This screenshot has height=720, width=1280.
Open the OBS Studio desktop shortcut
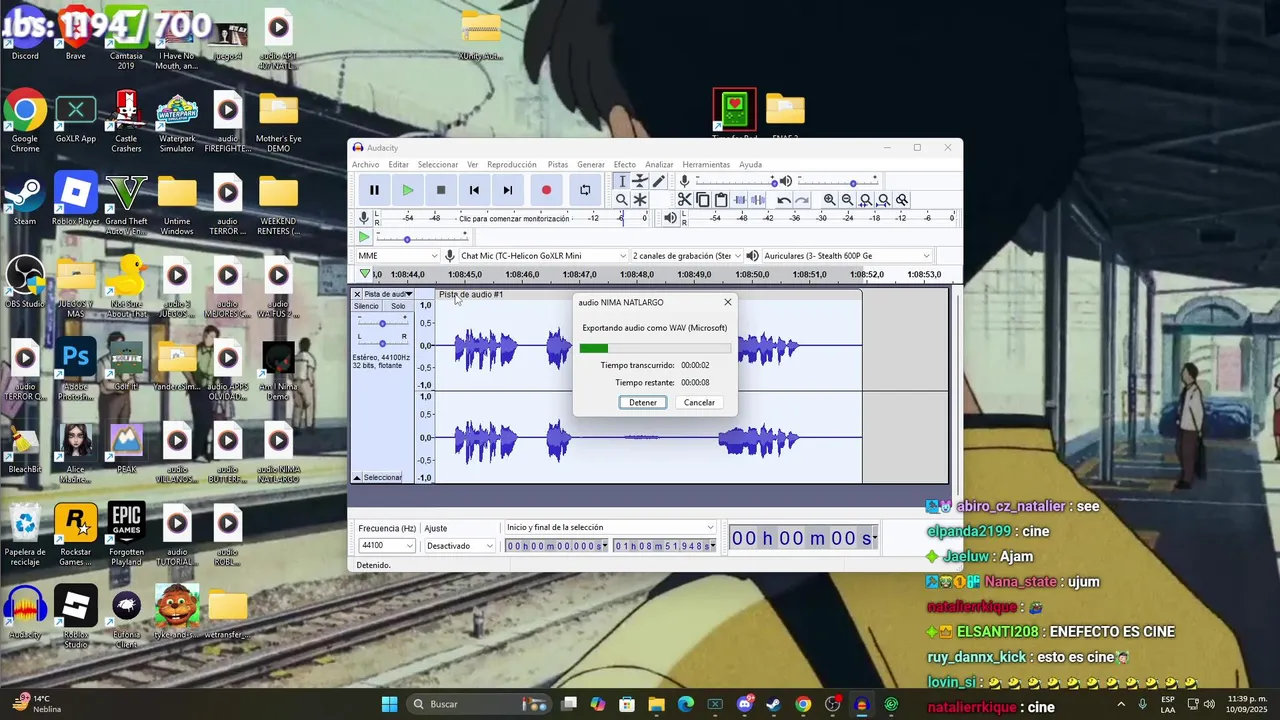tap(25, 282)
